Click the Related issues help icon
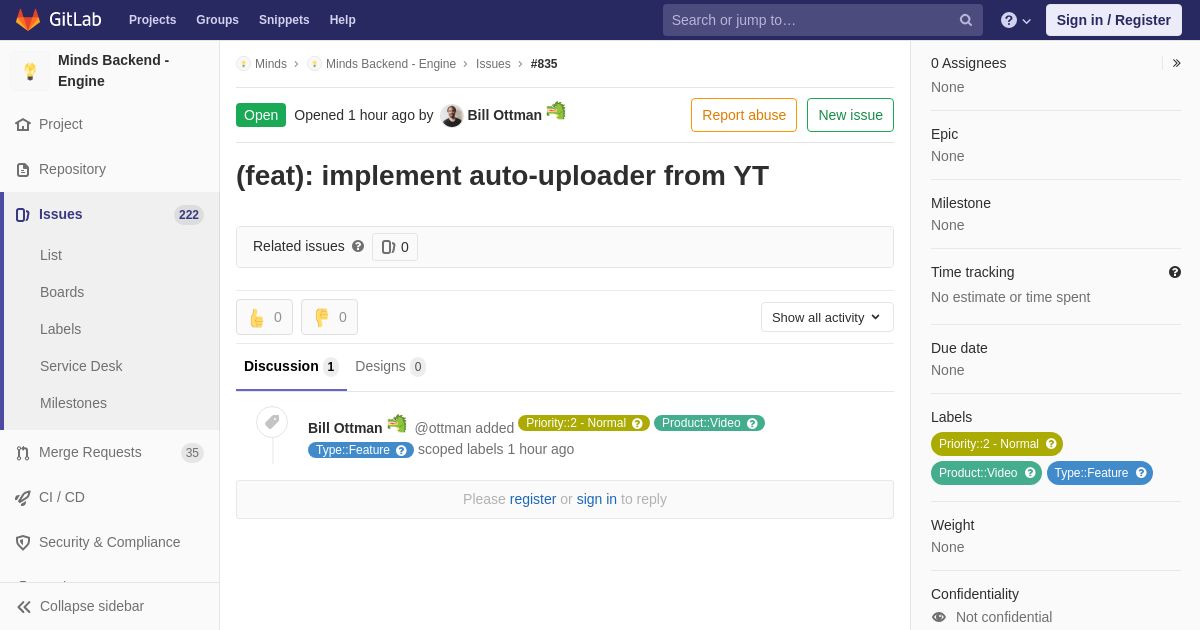This screenshot has width=1200, height=630. 358,246
